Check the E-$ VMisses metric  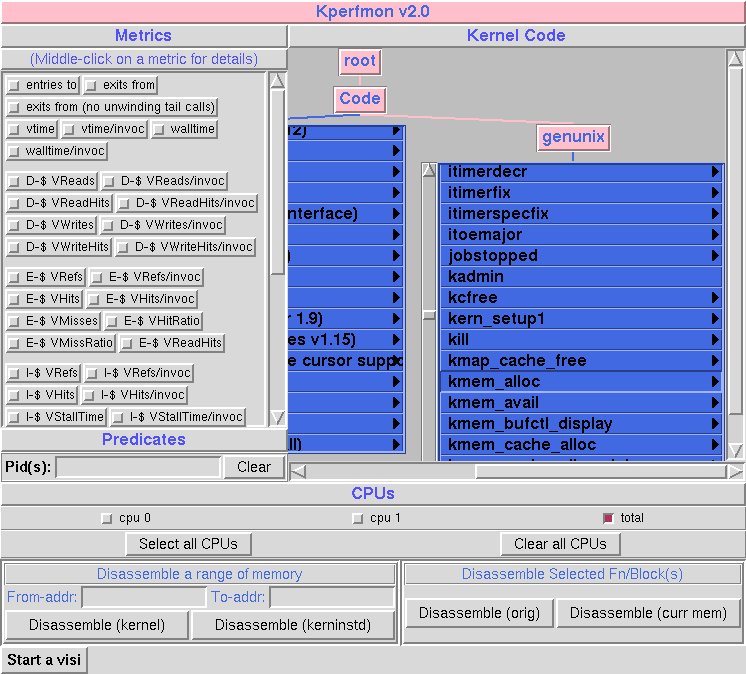(x=14, y=321)
